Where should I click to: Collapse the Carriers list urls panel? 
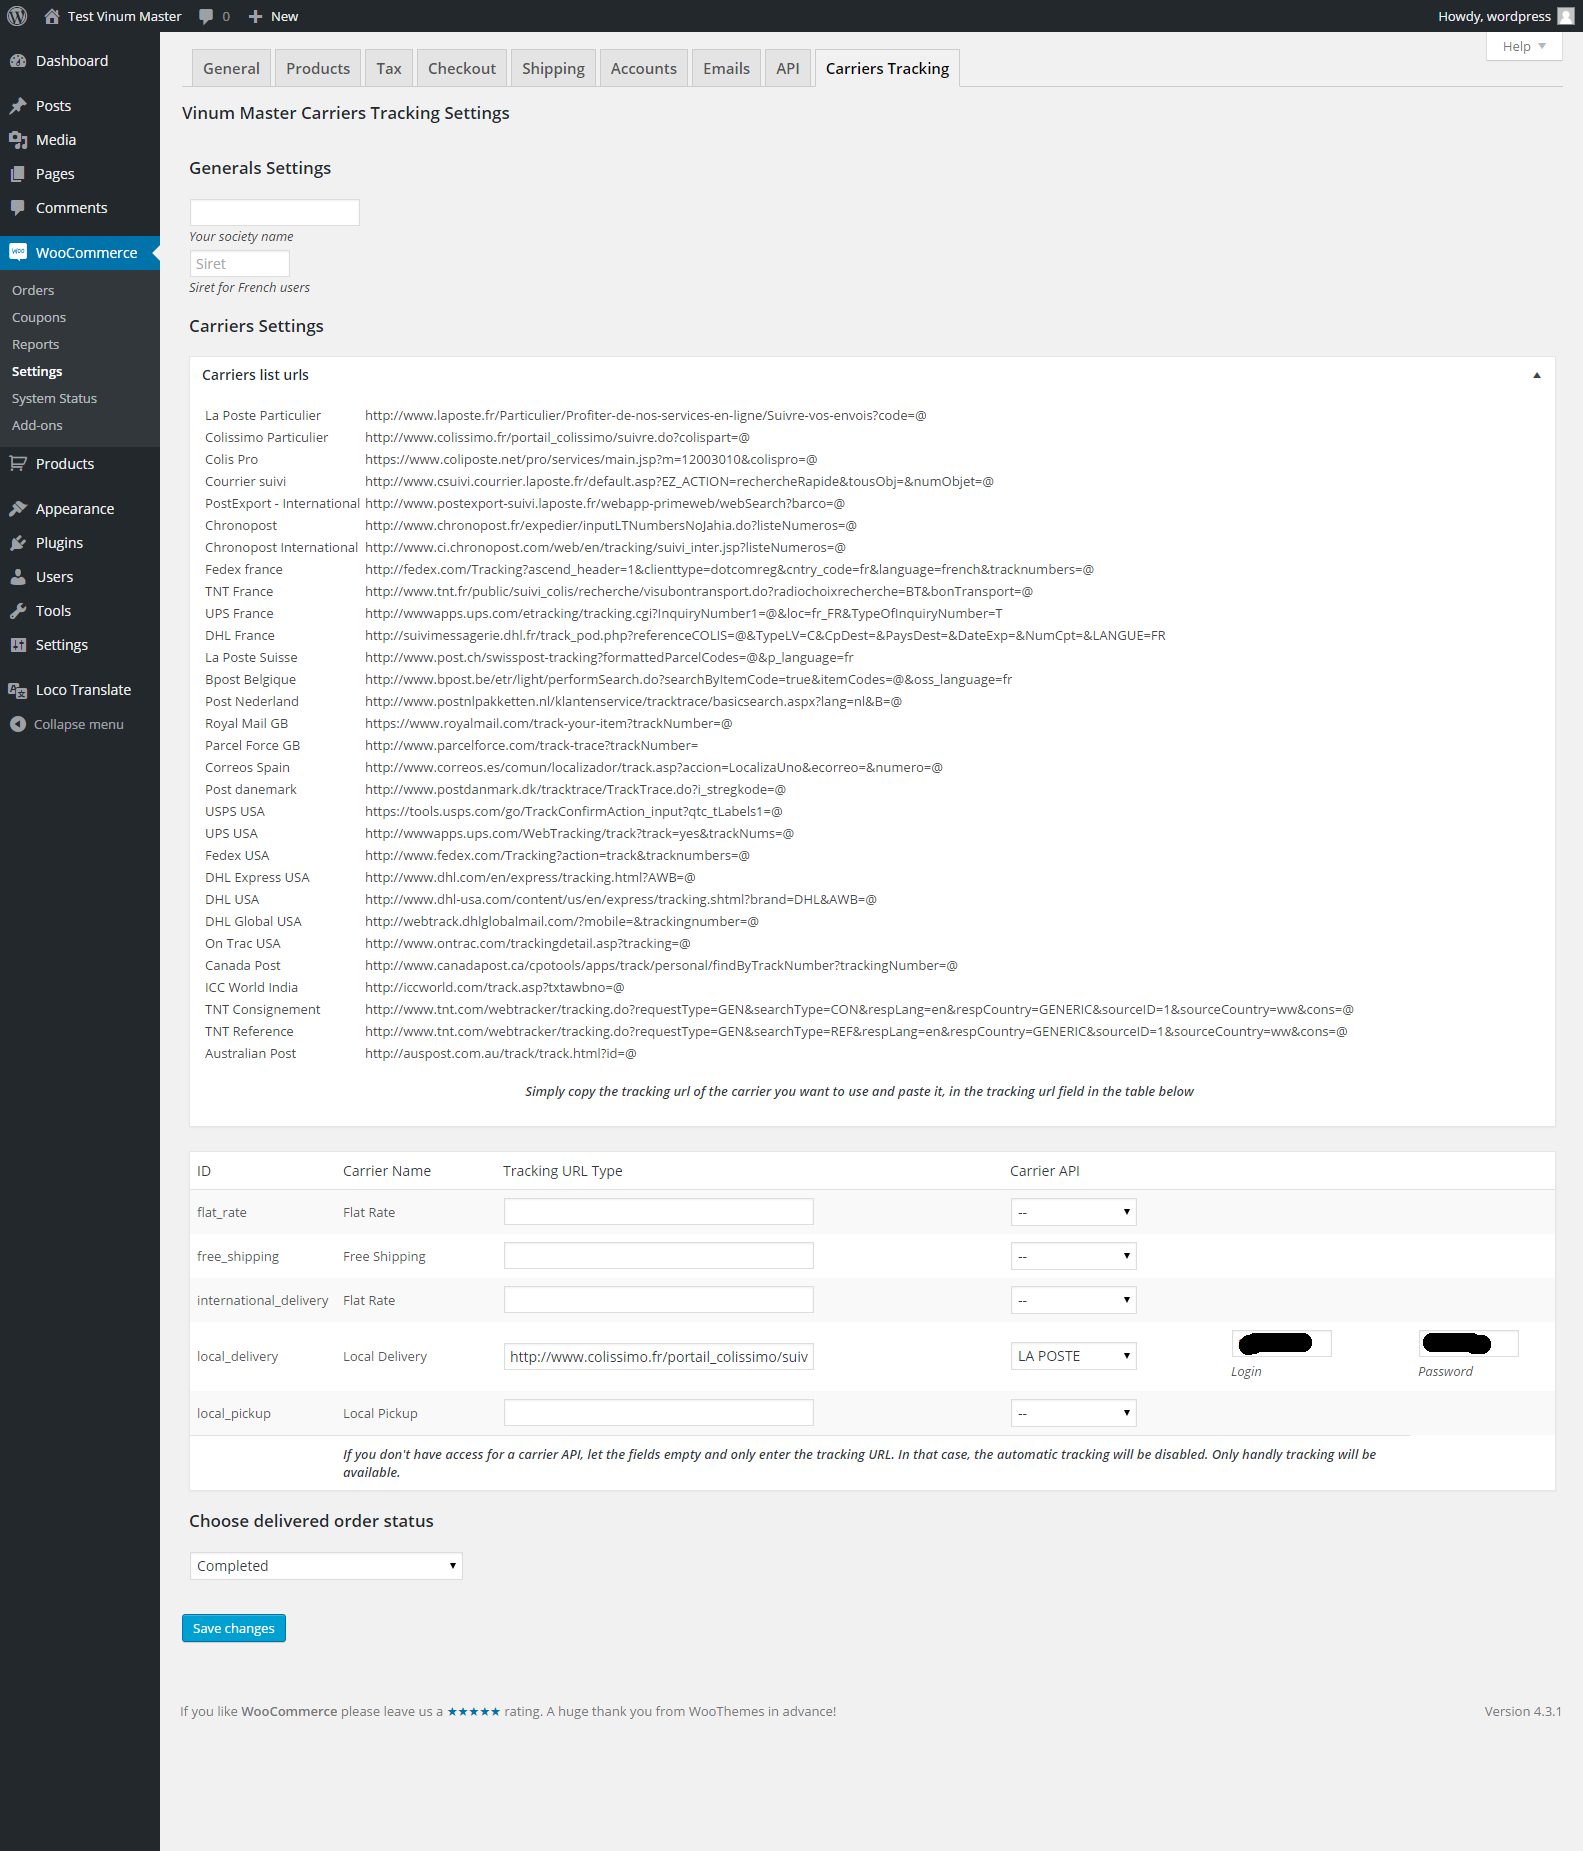[x=1537, y=375]
